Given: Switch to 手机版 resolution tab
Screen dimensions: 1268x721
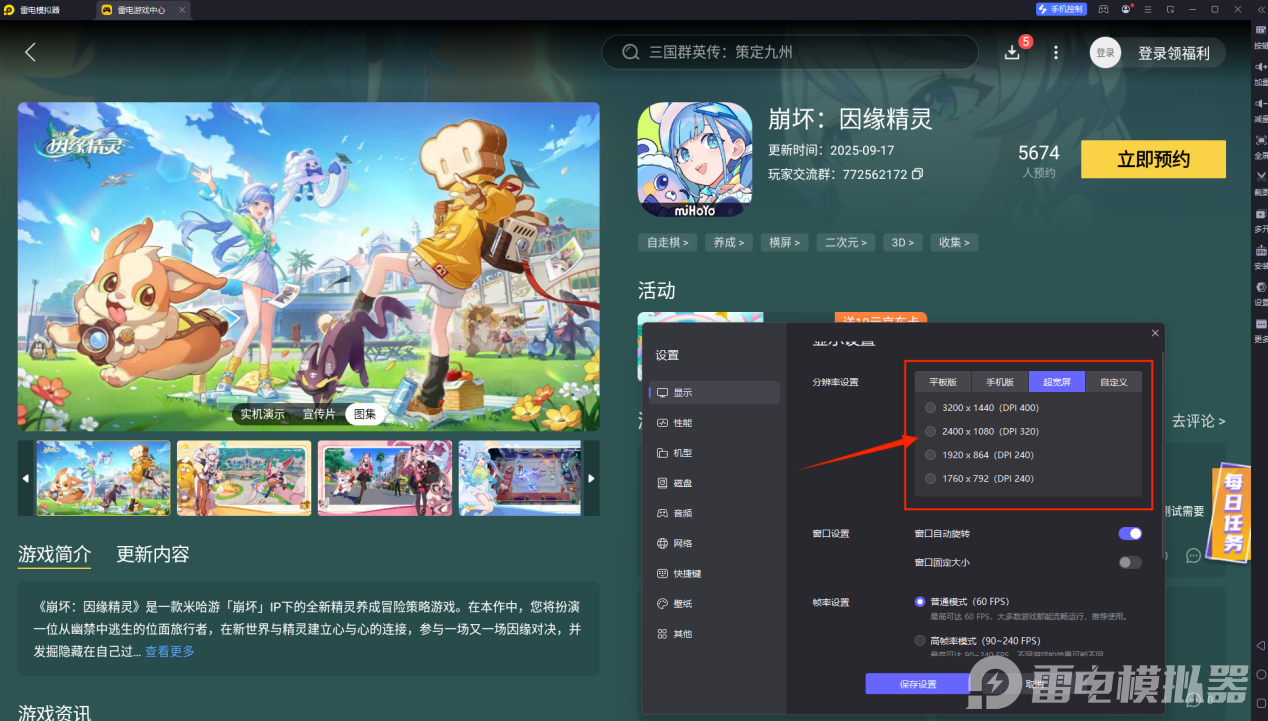Looking at the screenshot, I should coord(1000,382).
